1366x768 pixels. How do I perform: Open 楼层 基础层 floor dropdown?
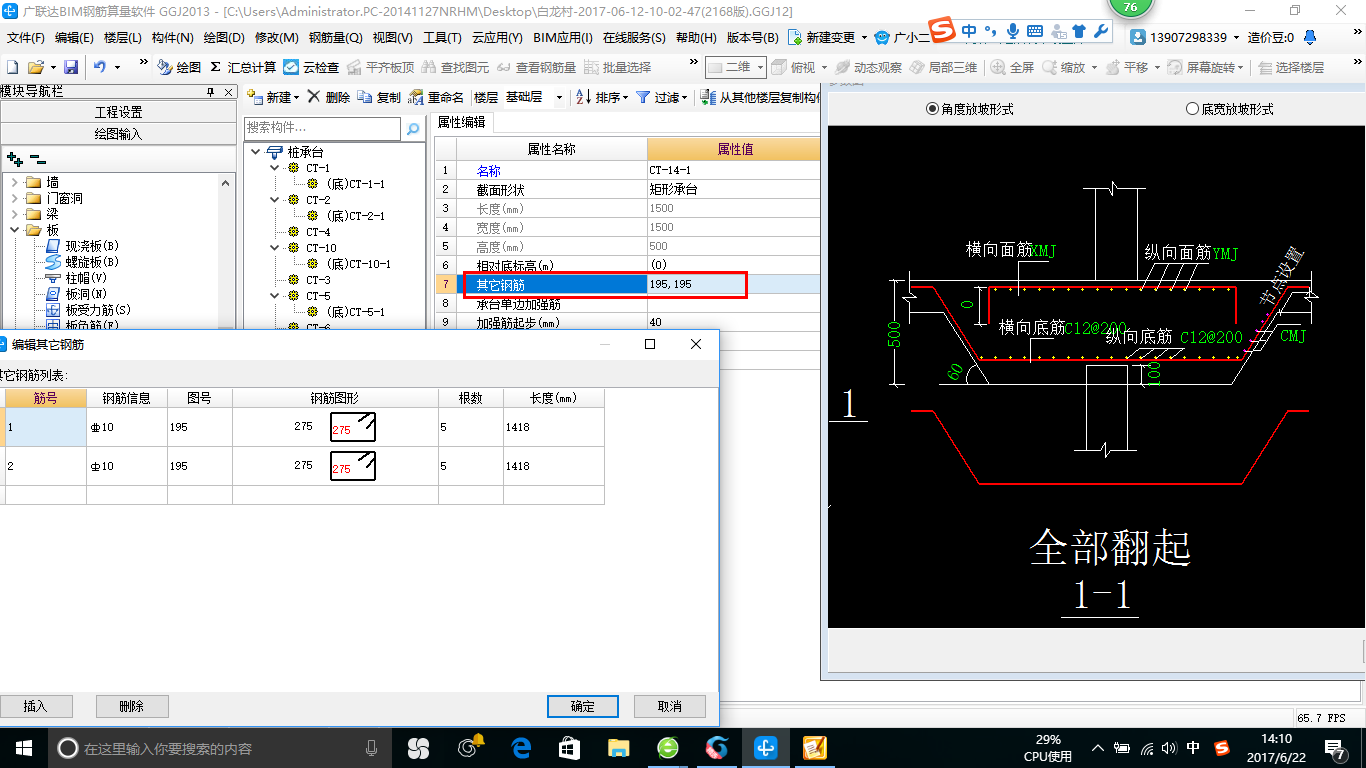[x=559, y=98]
